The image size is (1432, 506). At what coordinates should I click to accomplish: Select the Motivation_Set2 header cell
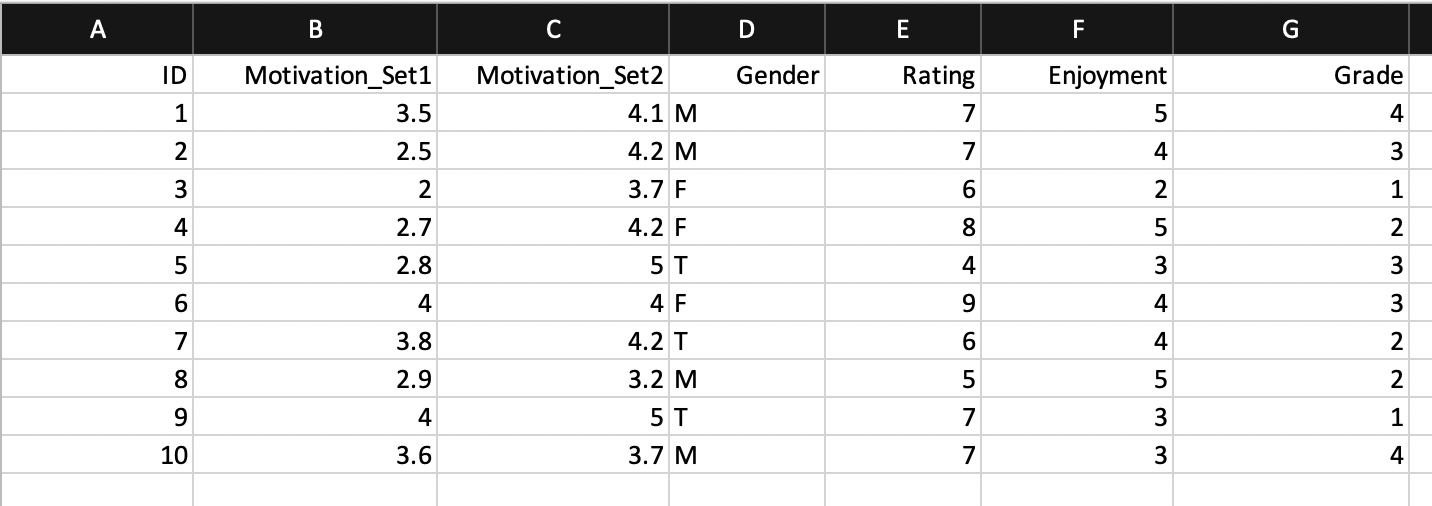pos(553,76)
